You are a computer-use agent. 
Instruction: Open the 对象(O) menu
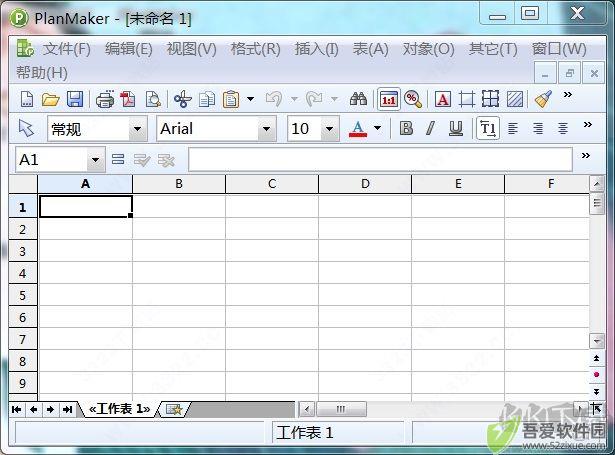click(428, 49)
